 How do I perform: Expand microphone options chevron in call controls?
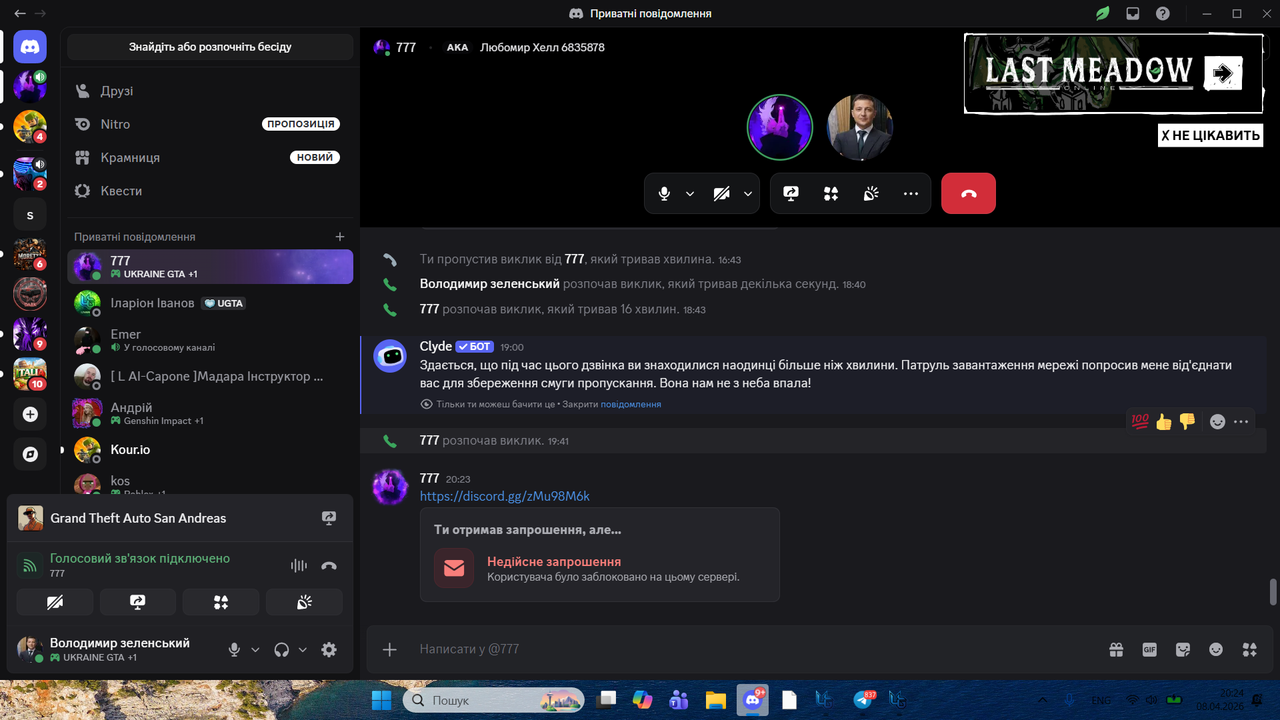690,194
